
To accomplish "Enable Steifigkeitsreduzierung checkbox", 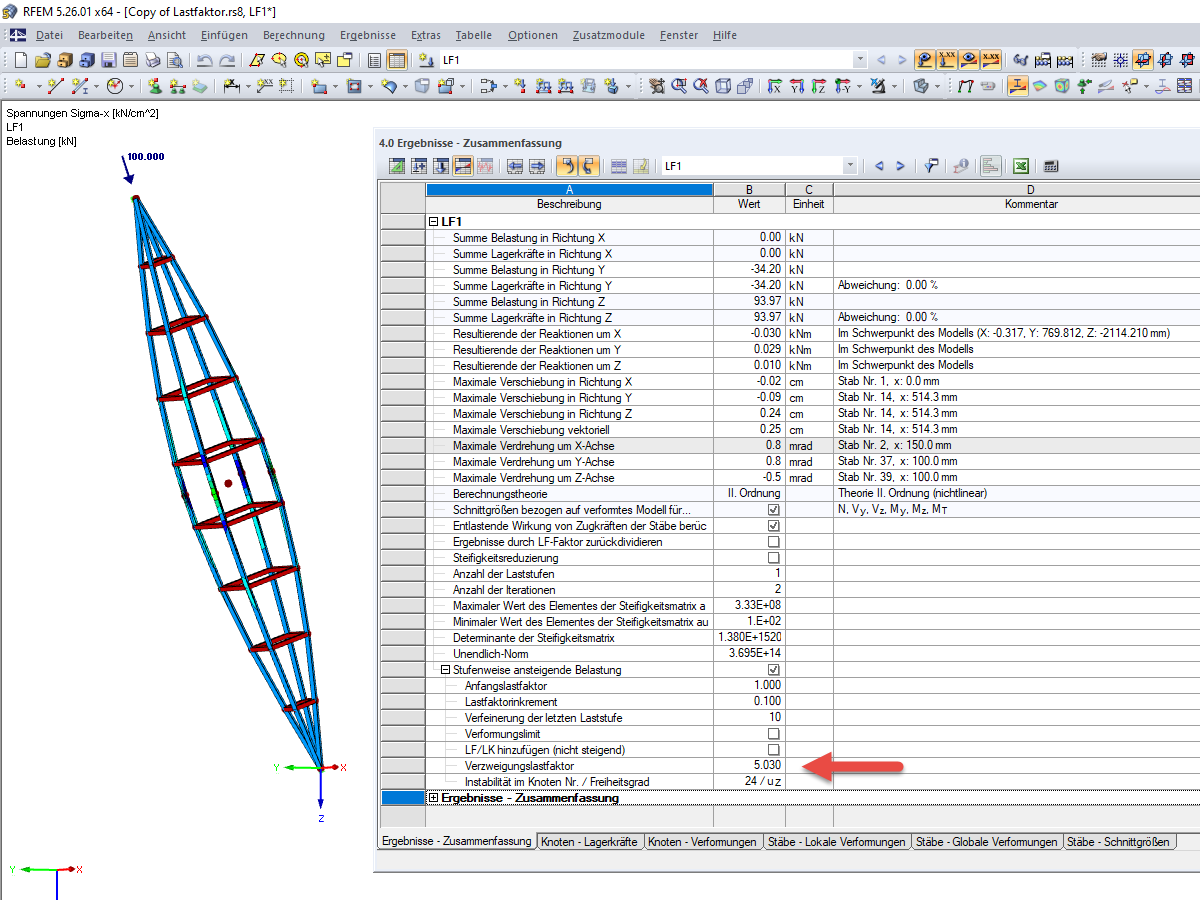I will point(773,558).
